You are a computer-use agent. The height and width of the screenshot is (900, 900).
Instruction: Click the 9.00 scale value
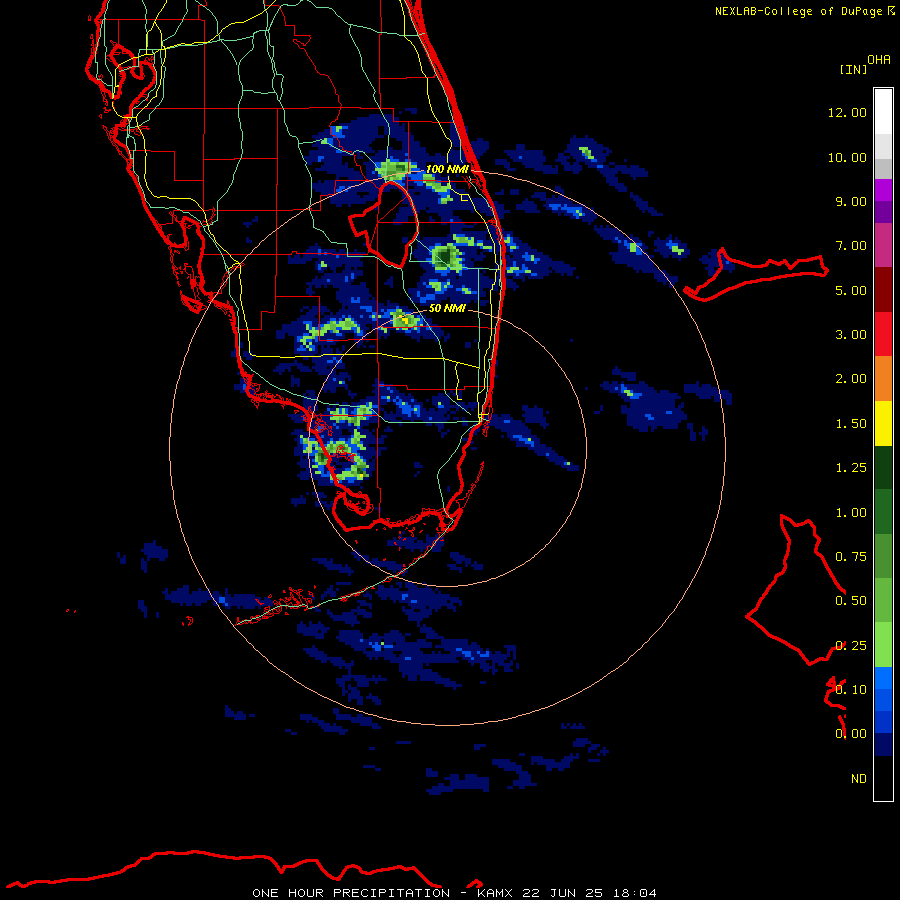[851, 201]
